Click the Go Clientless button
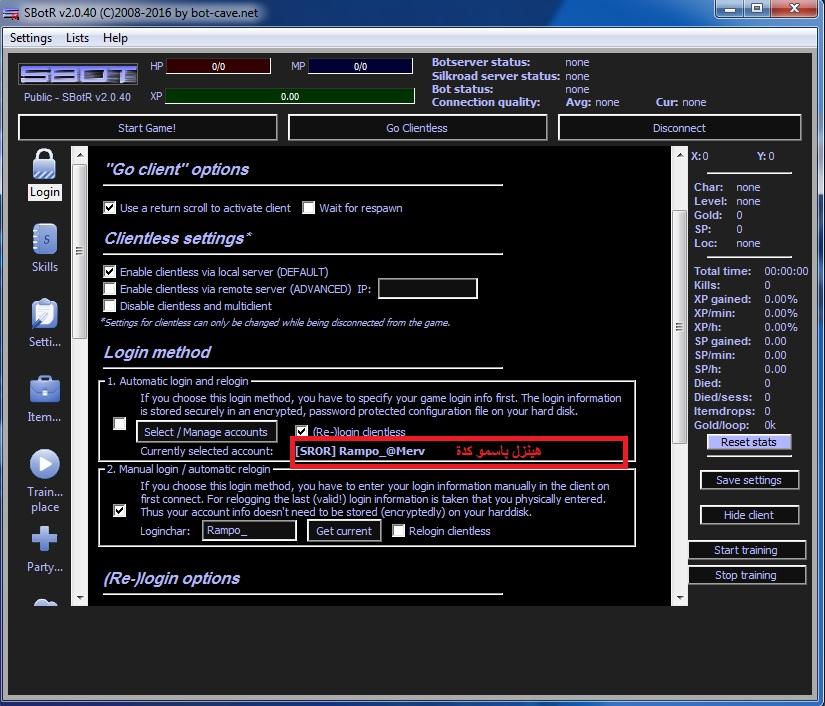Viewport: 825px width, 706px height. point(417,128)
